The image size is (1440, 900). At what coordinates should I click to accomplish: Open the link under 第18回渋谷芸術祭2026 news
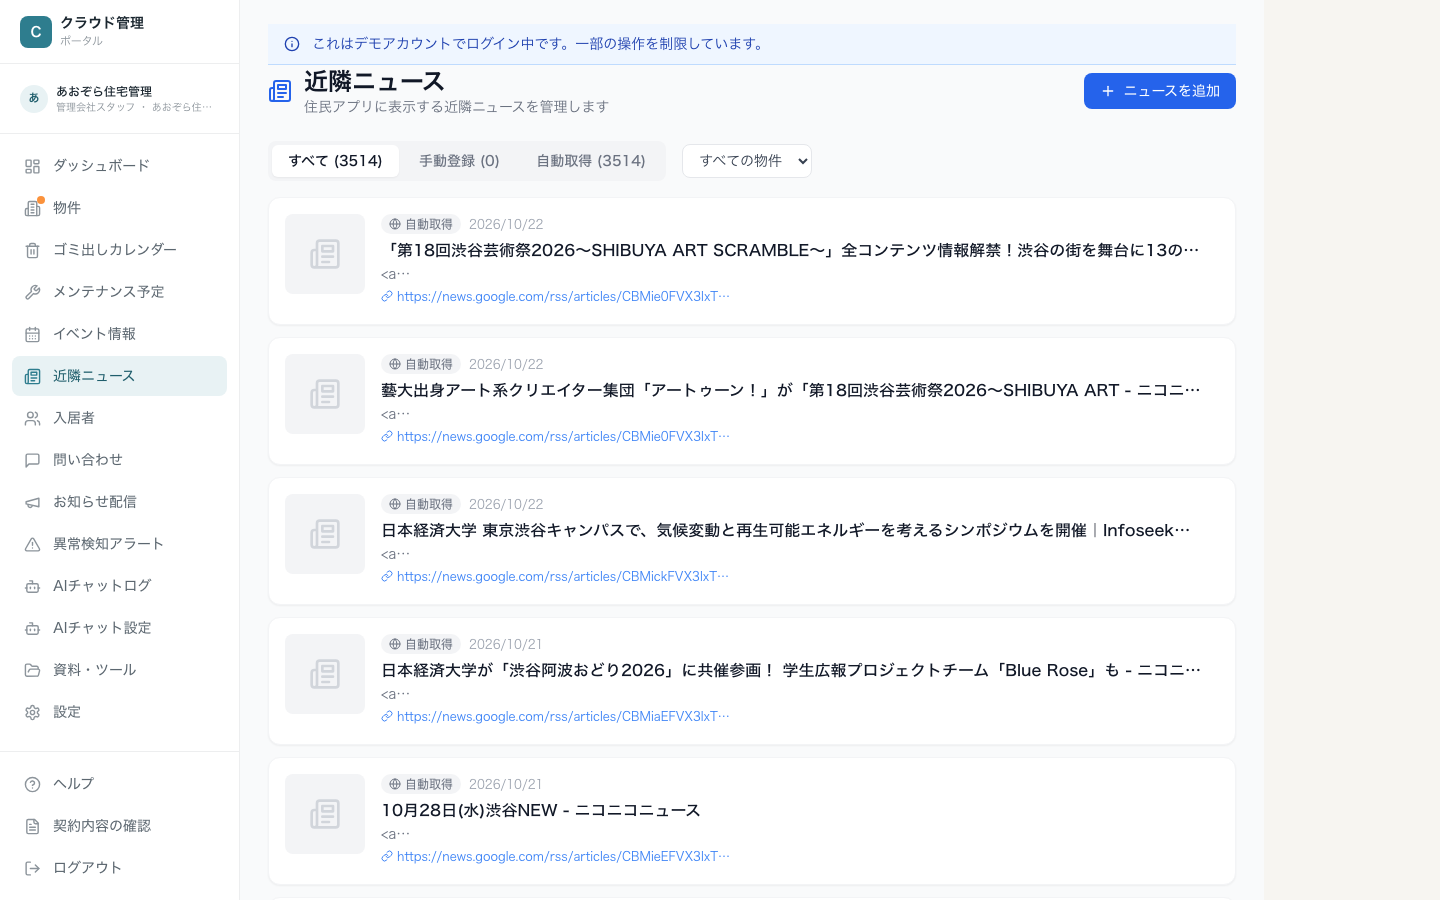pos(563,296)
